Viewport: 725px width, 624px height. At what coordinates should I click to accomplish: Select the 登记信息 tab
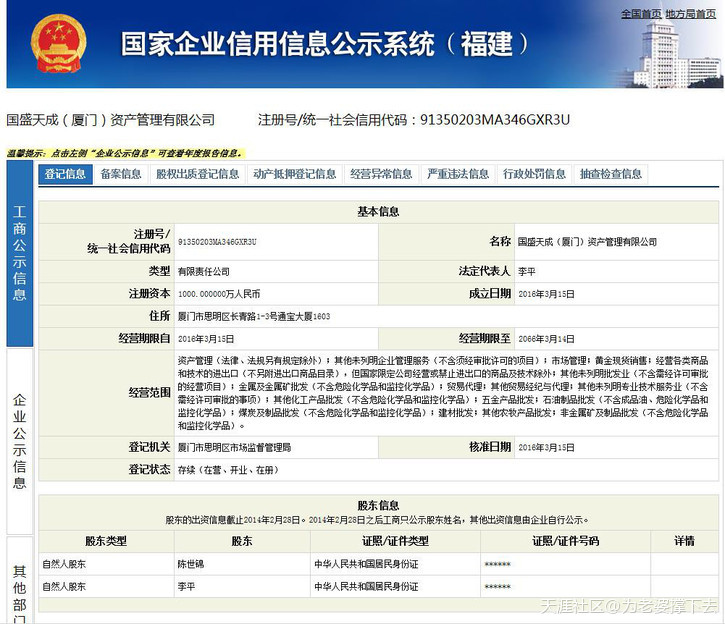65,174
